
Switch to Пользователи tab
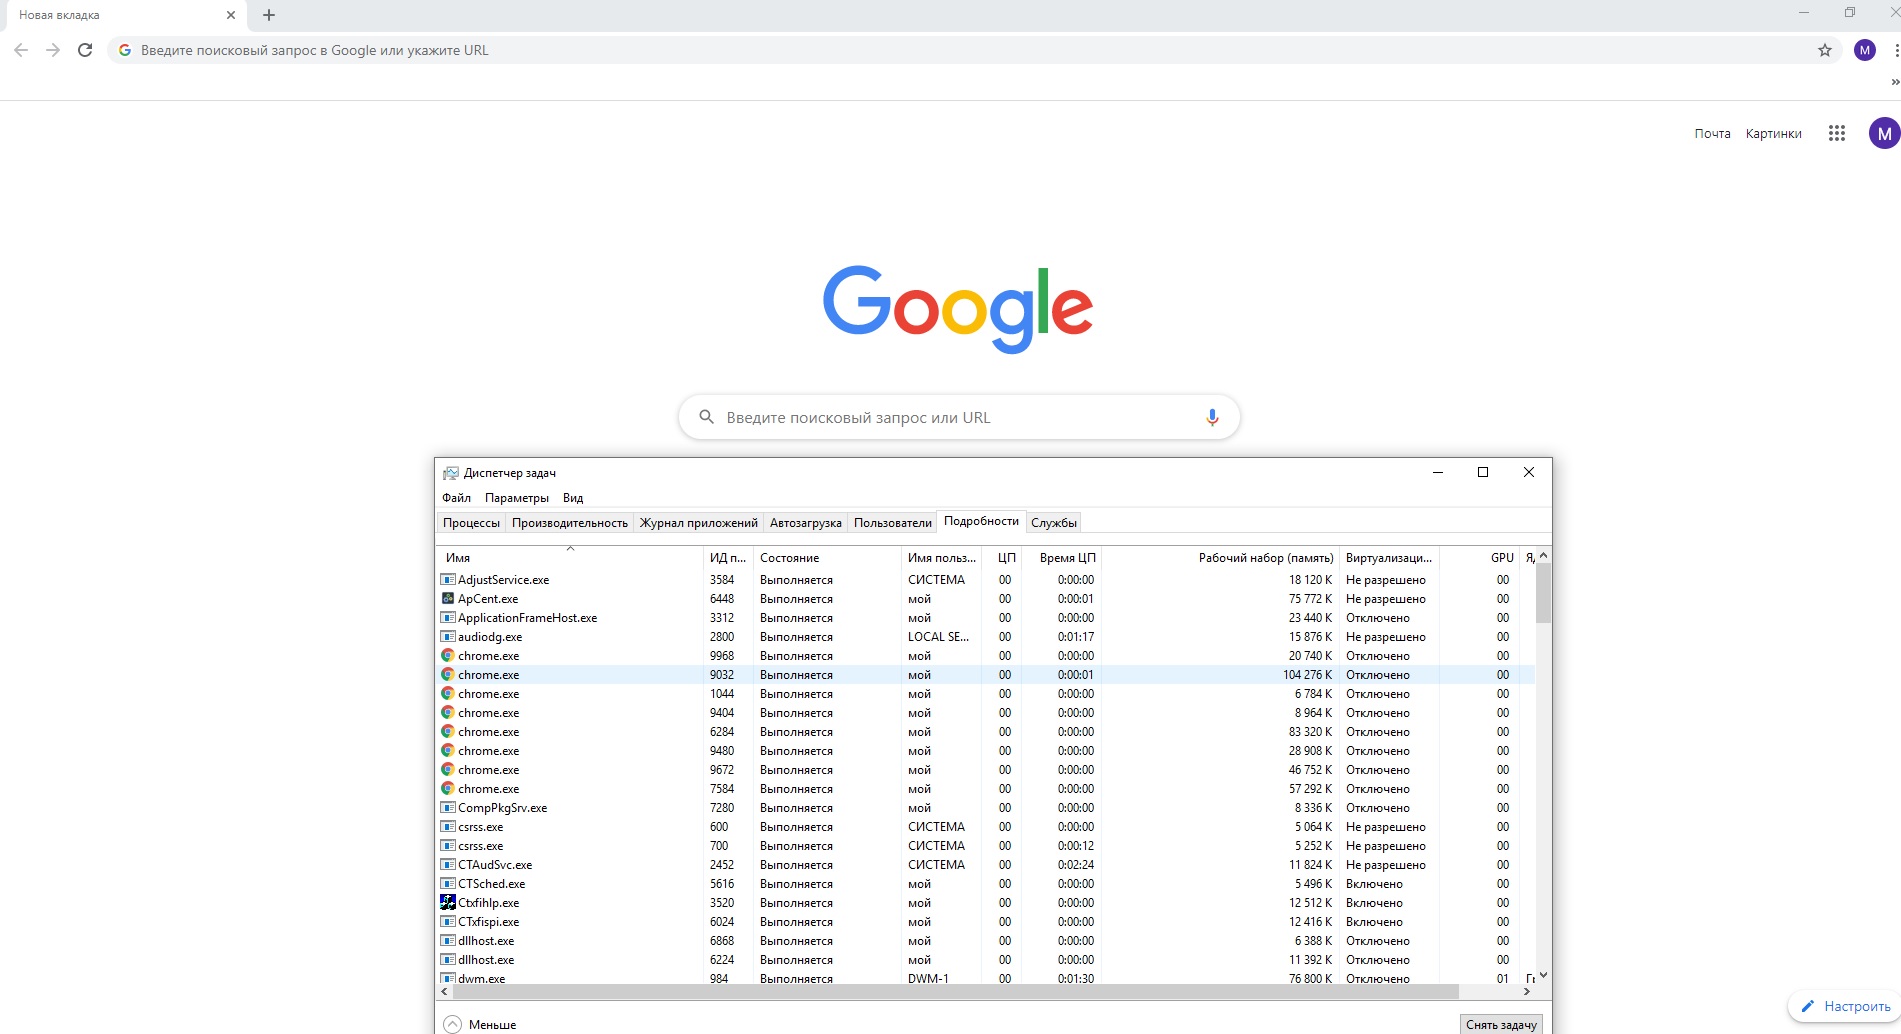pos(893,523)
